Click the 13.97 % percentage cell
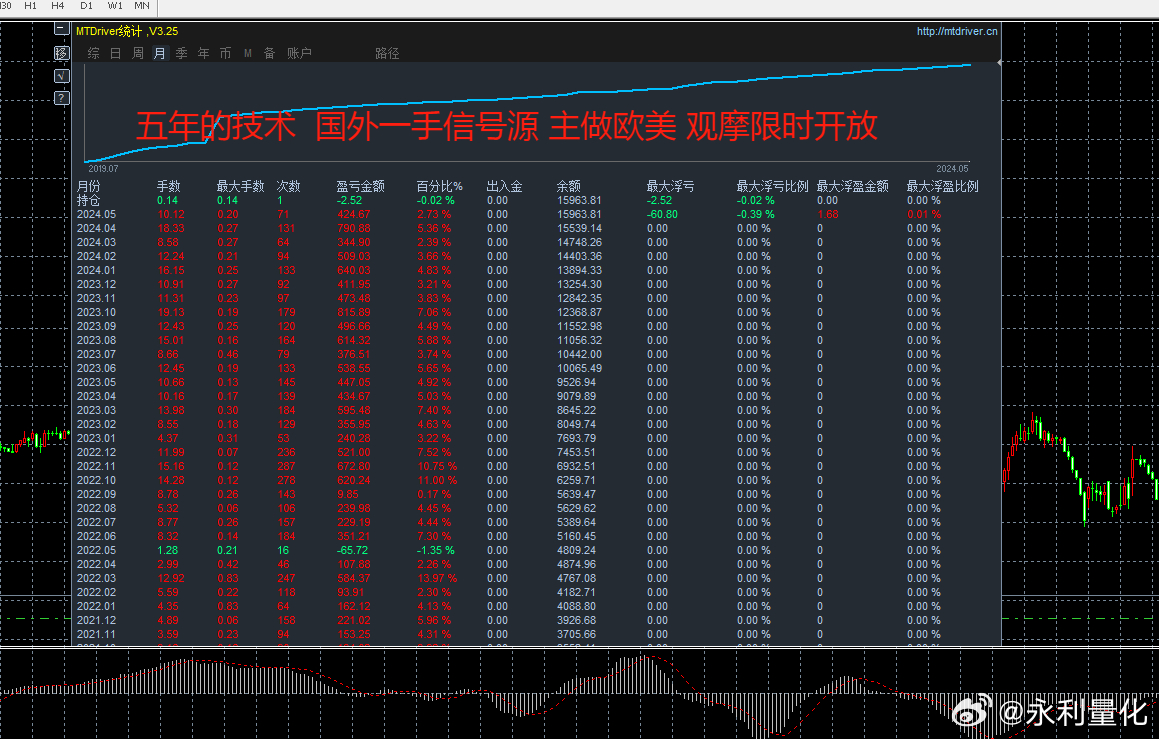The height and width of the screenshot is (739, 1159). tap(437, 578)
